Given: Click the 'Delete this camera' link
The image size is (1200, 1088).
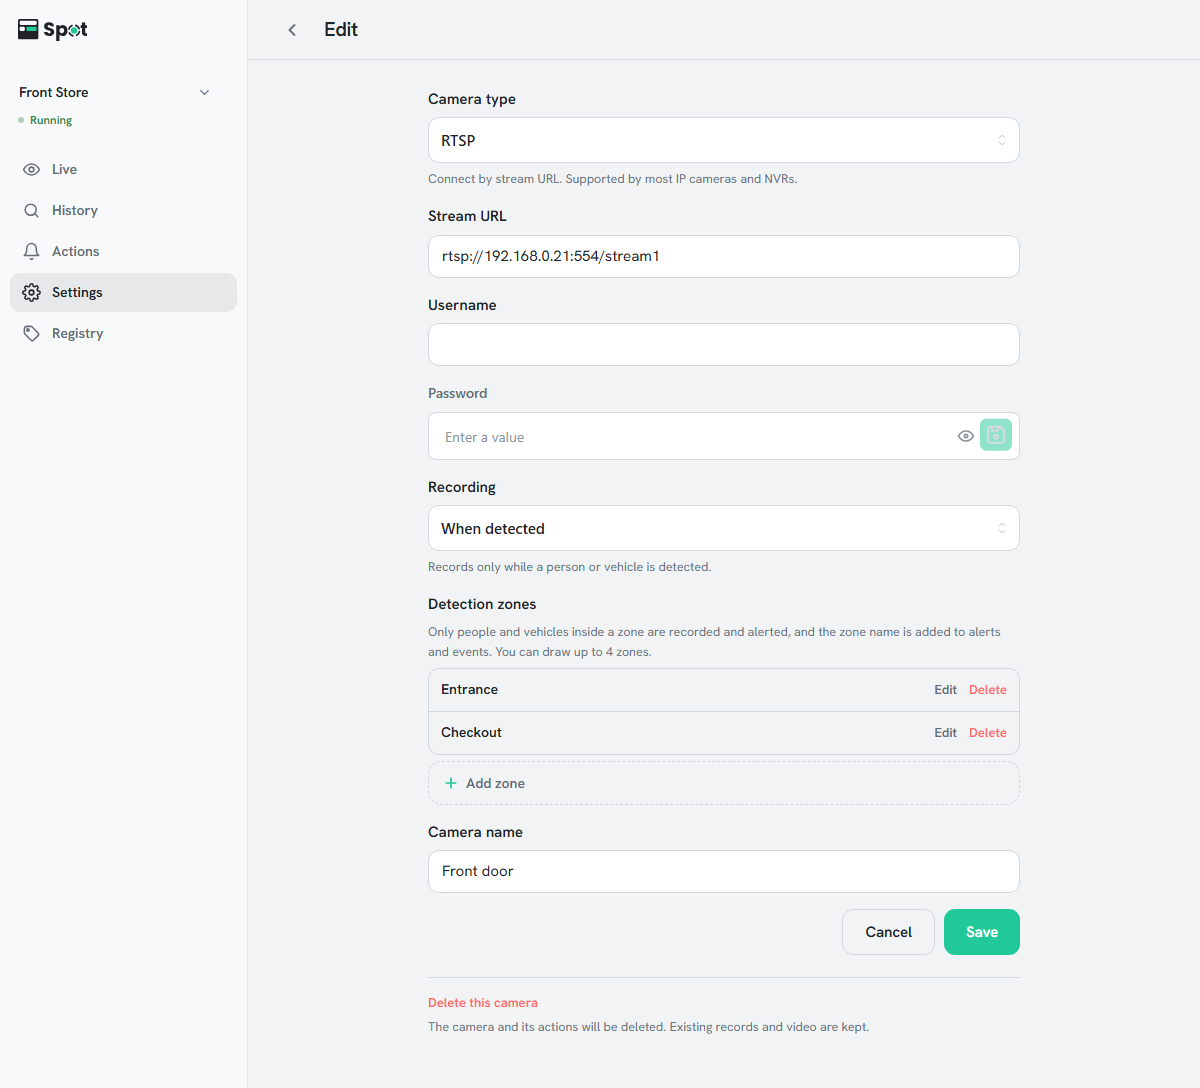Looking at the screenshot, I should (x=483, y=1003).
